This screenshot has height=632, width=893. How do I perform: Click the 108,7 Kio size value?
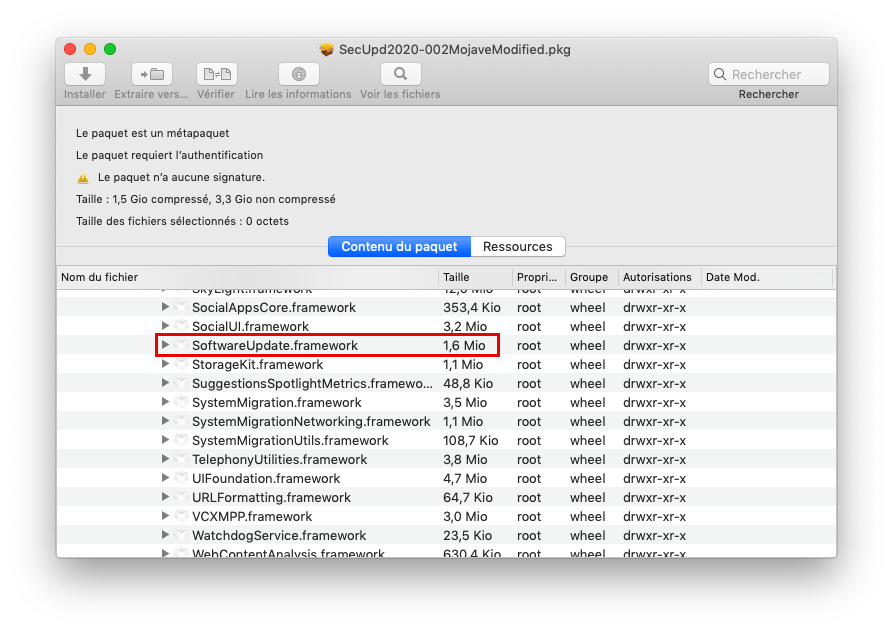pos(470,441)
